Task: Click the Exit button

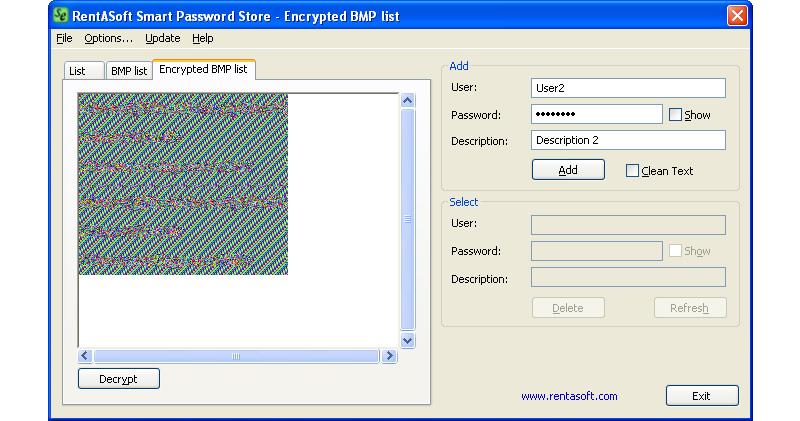Action: (x=702, y=395)
